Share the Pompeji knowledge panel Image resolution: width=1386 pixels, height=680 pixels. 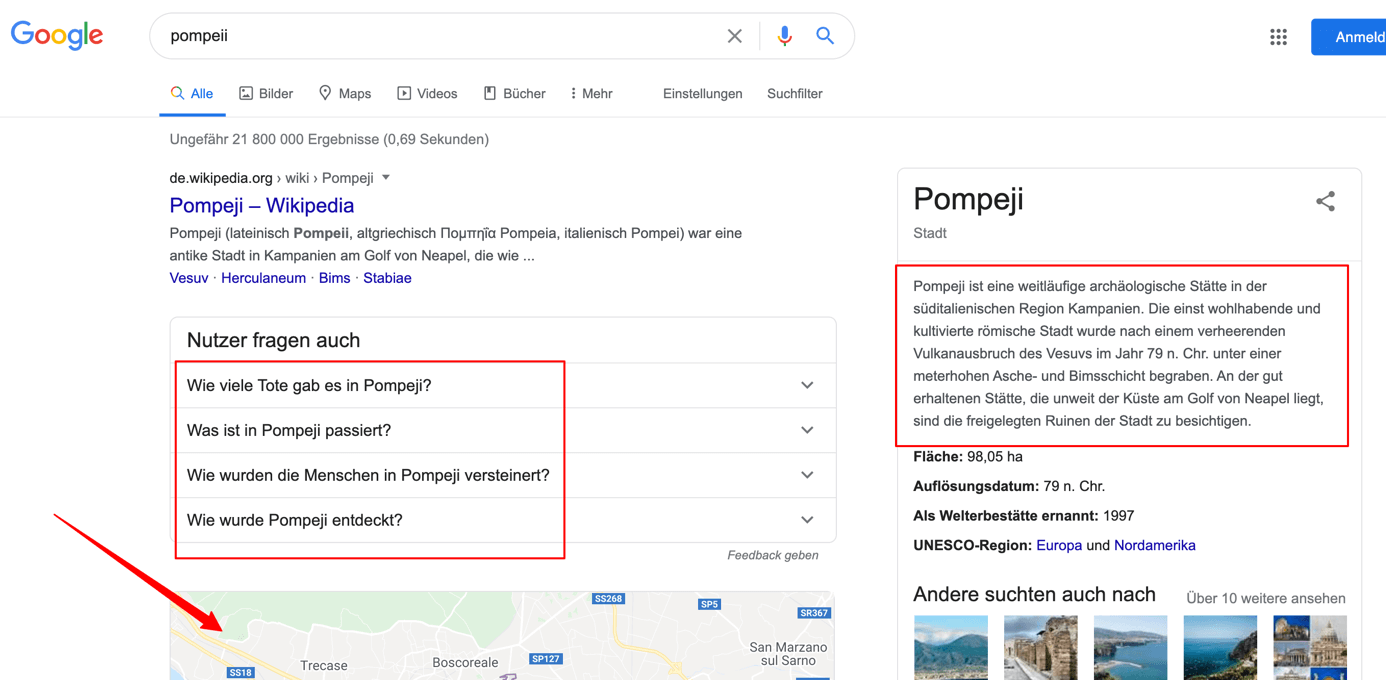click(1325, 201)
